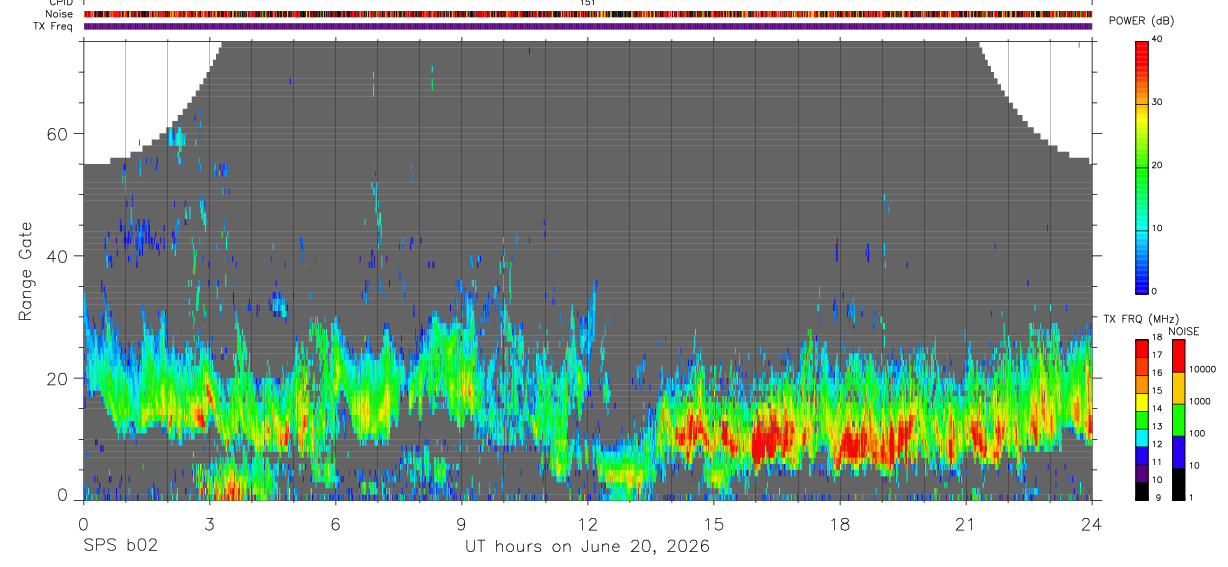Click the UT hours on June 20, 2026 title
Viewport: 1228px width, 567px height.
tap(587, 547)
